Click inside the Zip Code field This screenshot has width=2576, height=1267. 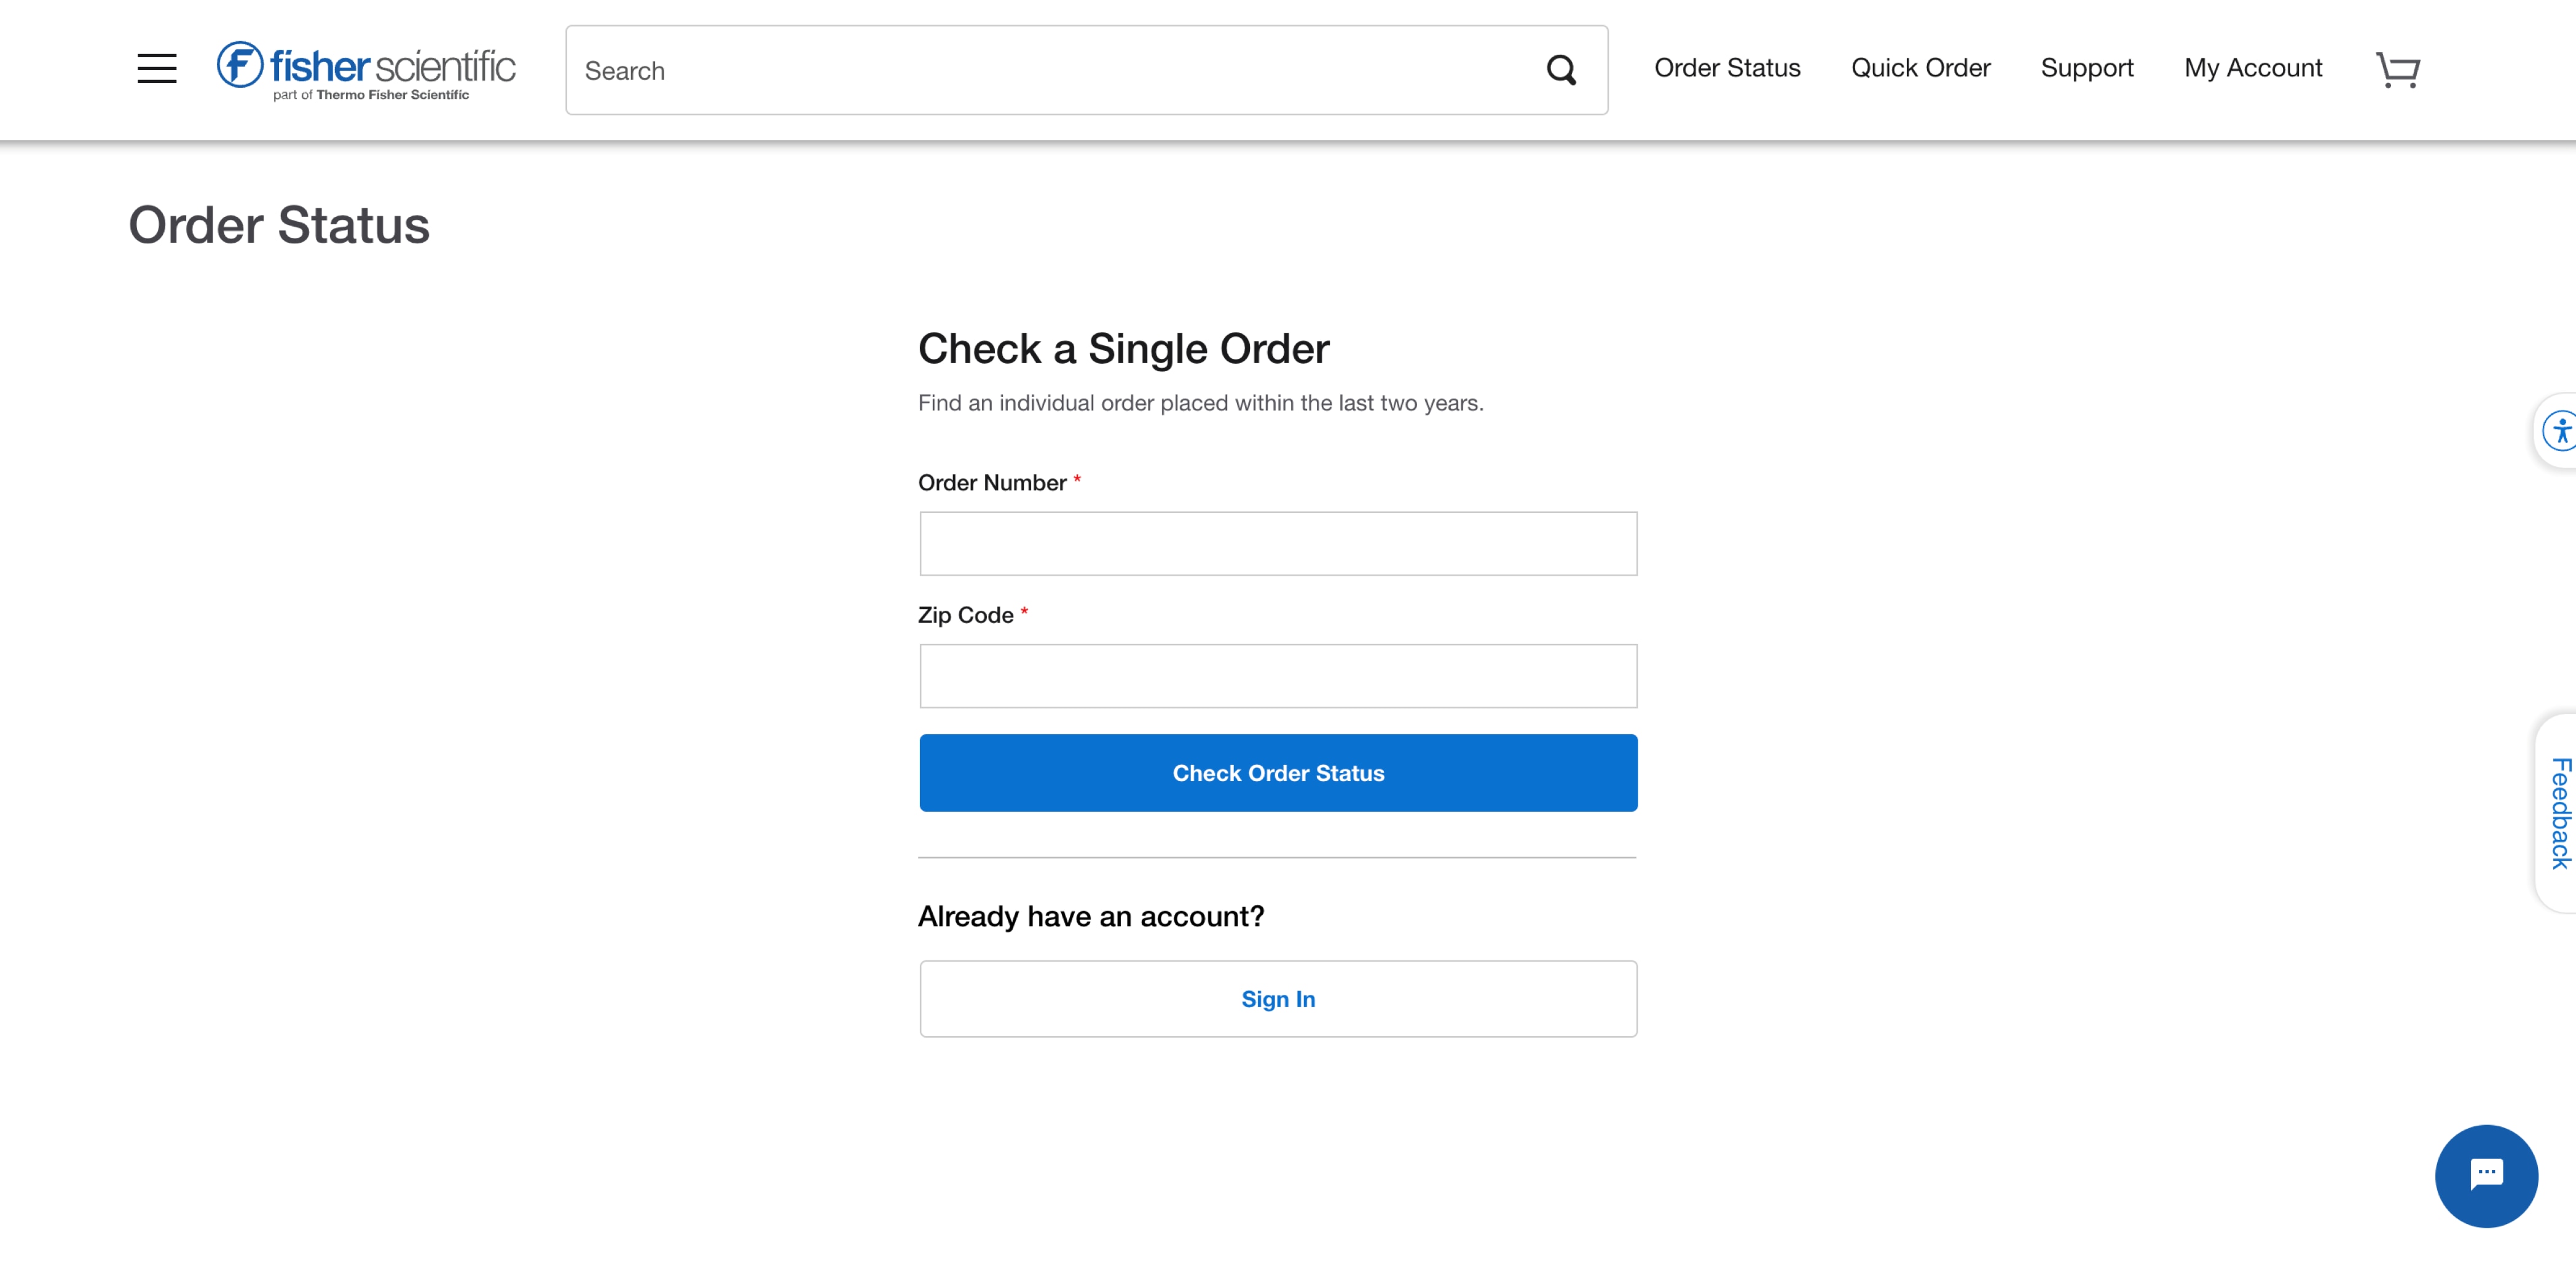[x=1278, y=675]
